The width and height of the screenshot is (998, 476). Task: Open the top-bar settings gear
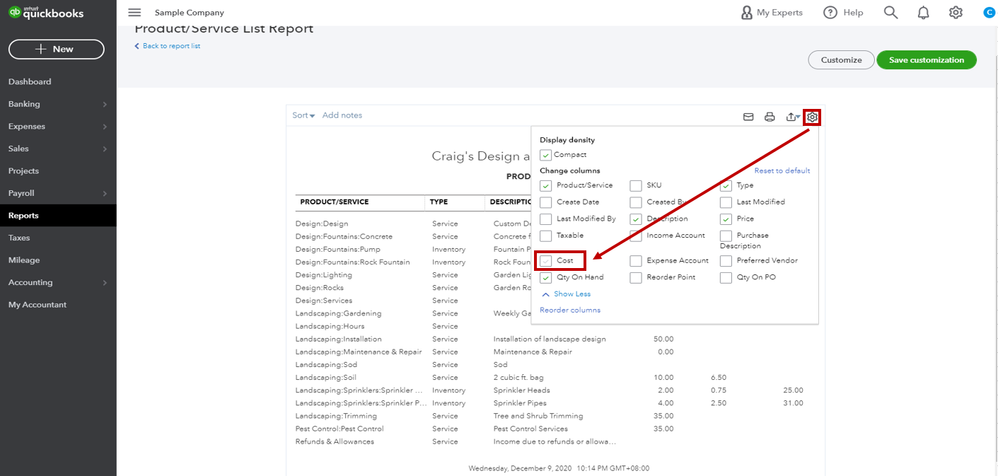click(x=955, y=13)
